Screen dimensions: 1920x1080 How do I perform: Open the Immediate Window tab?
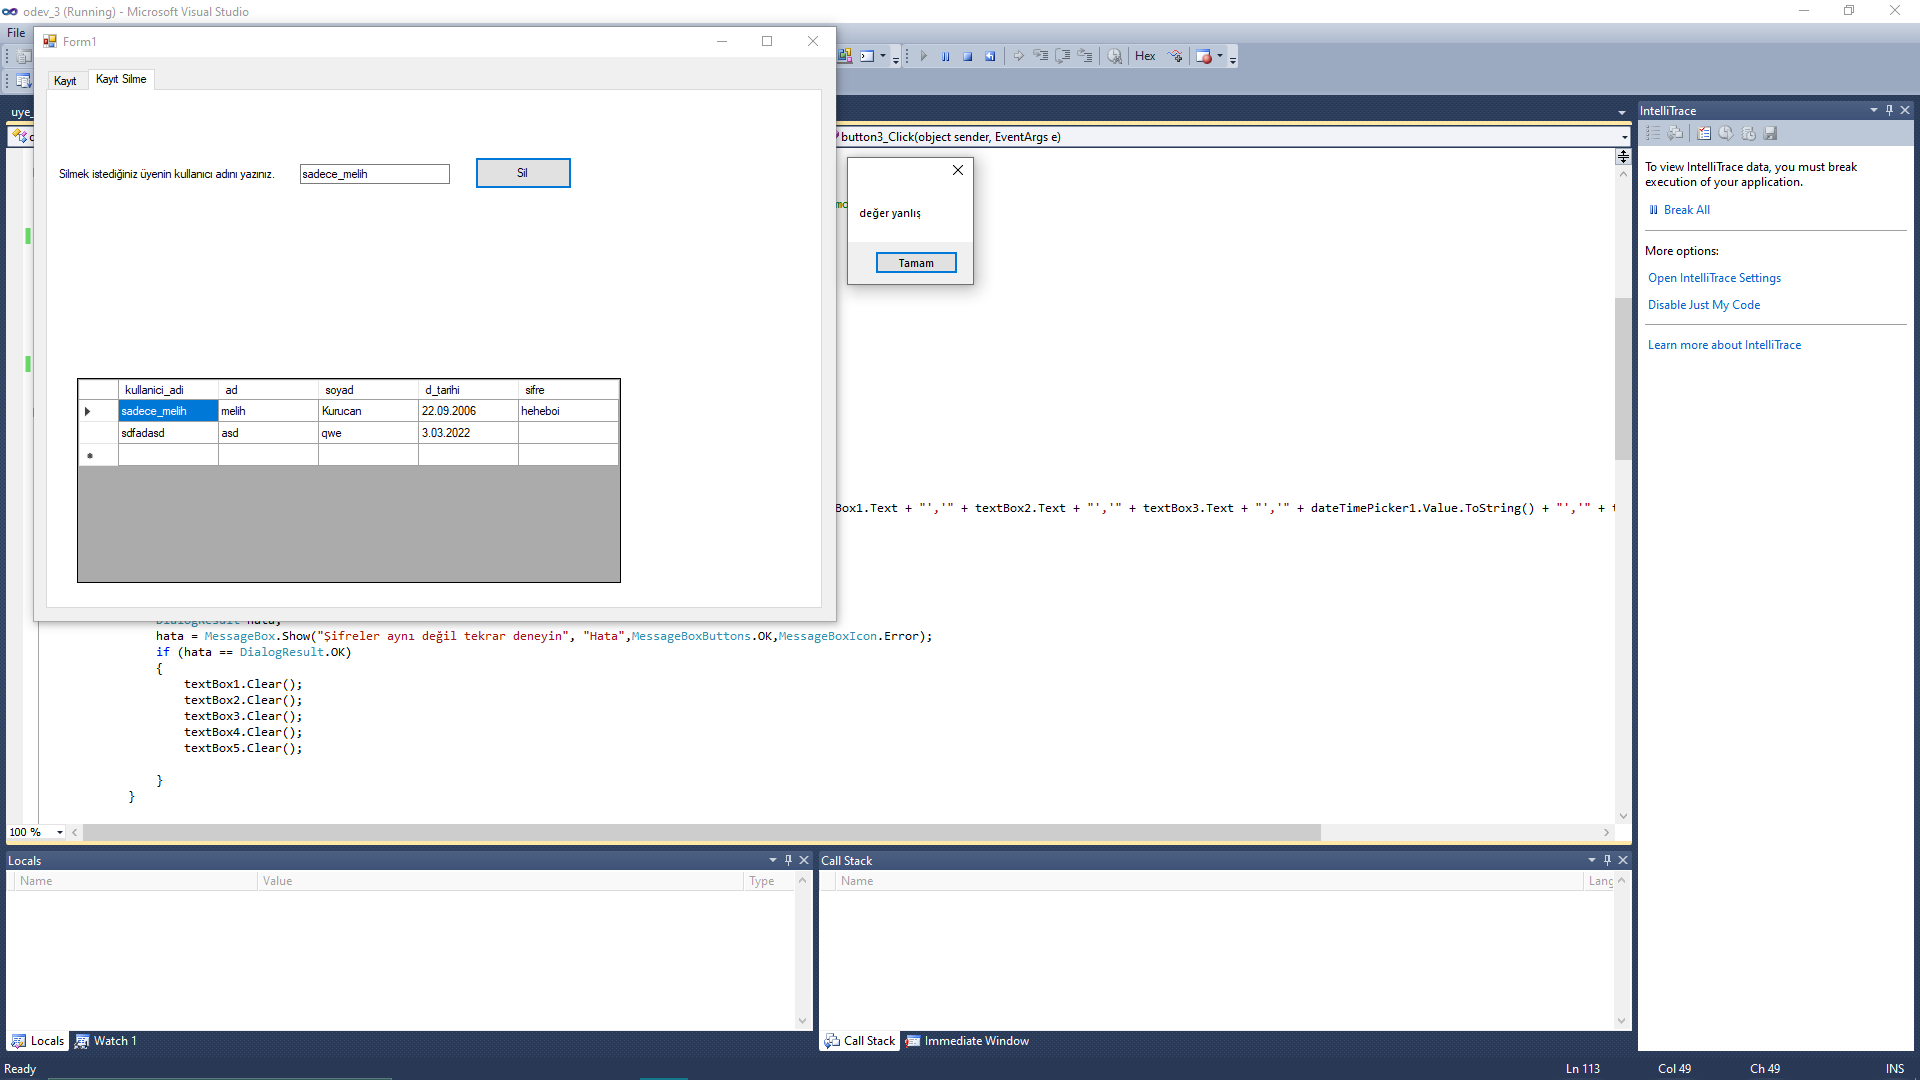tap(966, 1041)
